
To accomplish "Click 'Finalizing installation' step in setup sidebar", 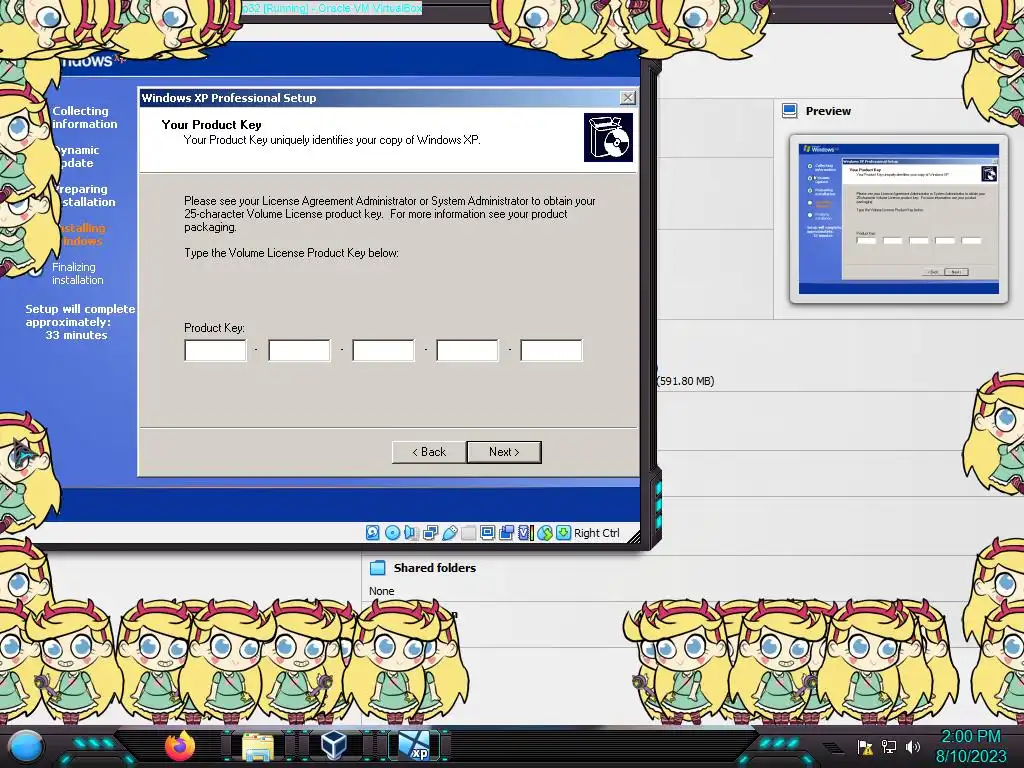I will (x=78, y=274).
